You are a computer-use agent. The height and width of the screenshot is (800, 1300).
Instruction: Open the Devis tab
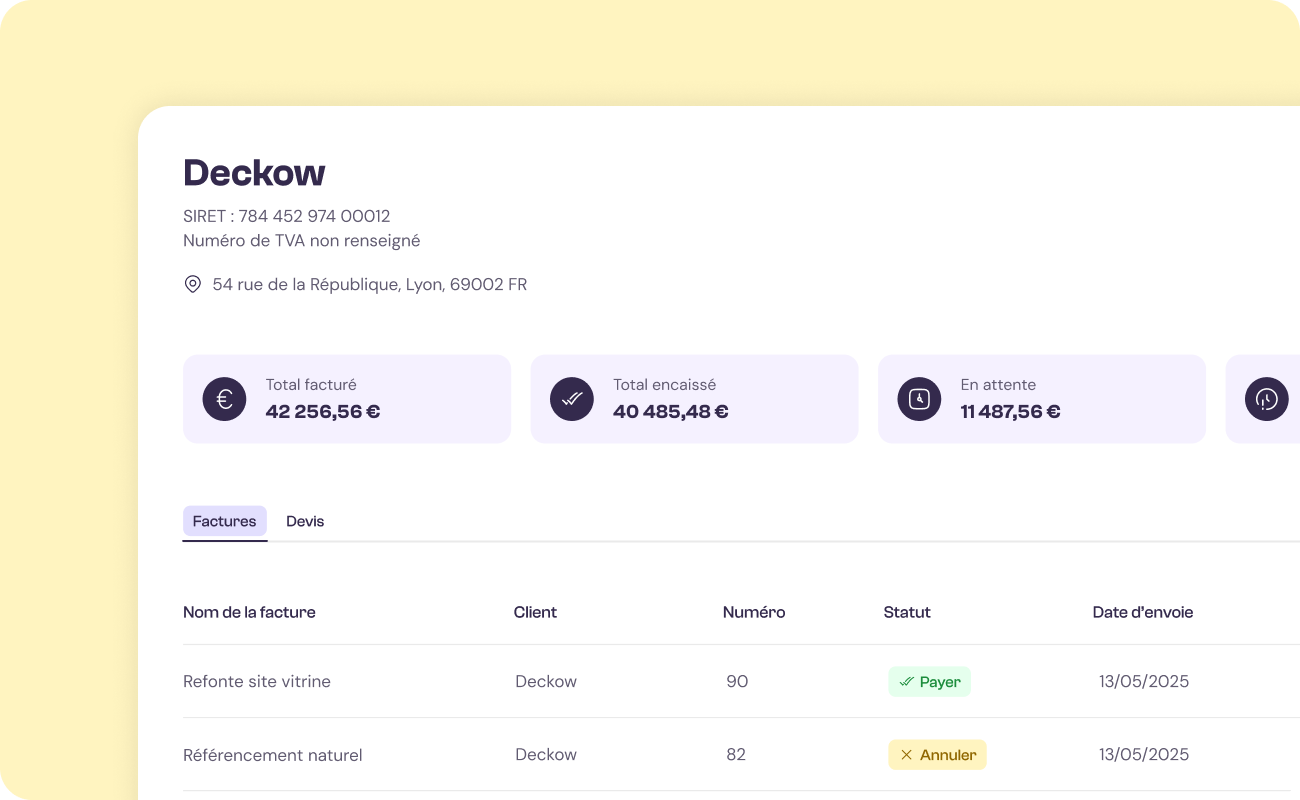click(x=305, y=521)
